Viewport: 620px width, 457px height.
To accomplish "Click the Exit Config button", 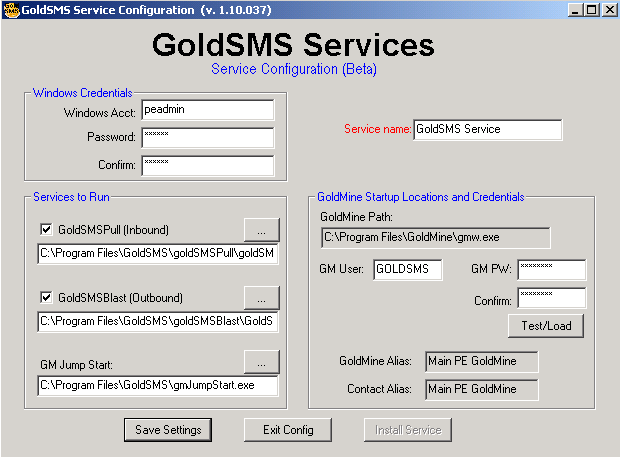I will pyautogui.click(x=288, y=430).
